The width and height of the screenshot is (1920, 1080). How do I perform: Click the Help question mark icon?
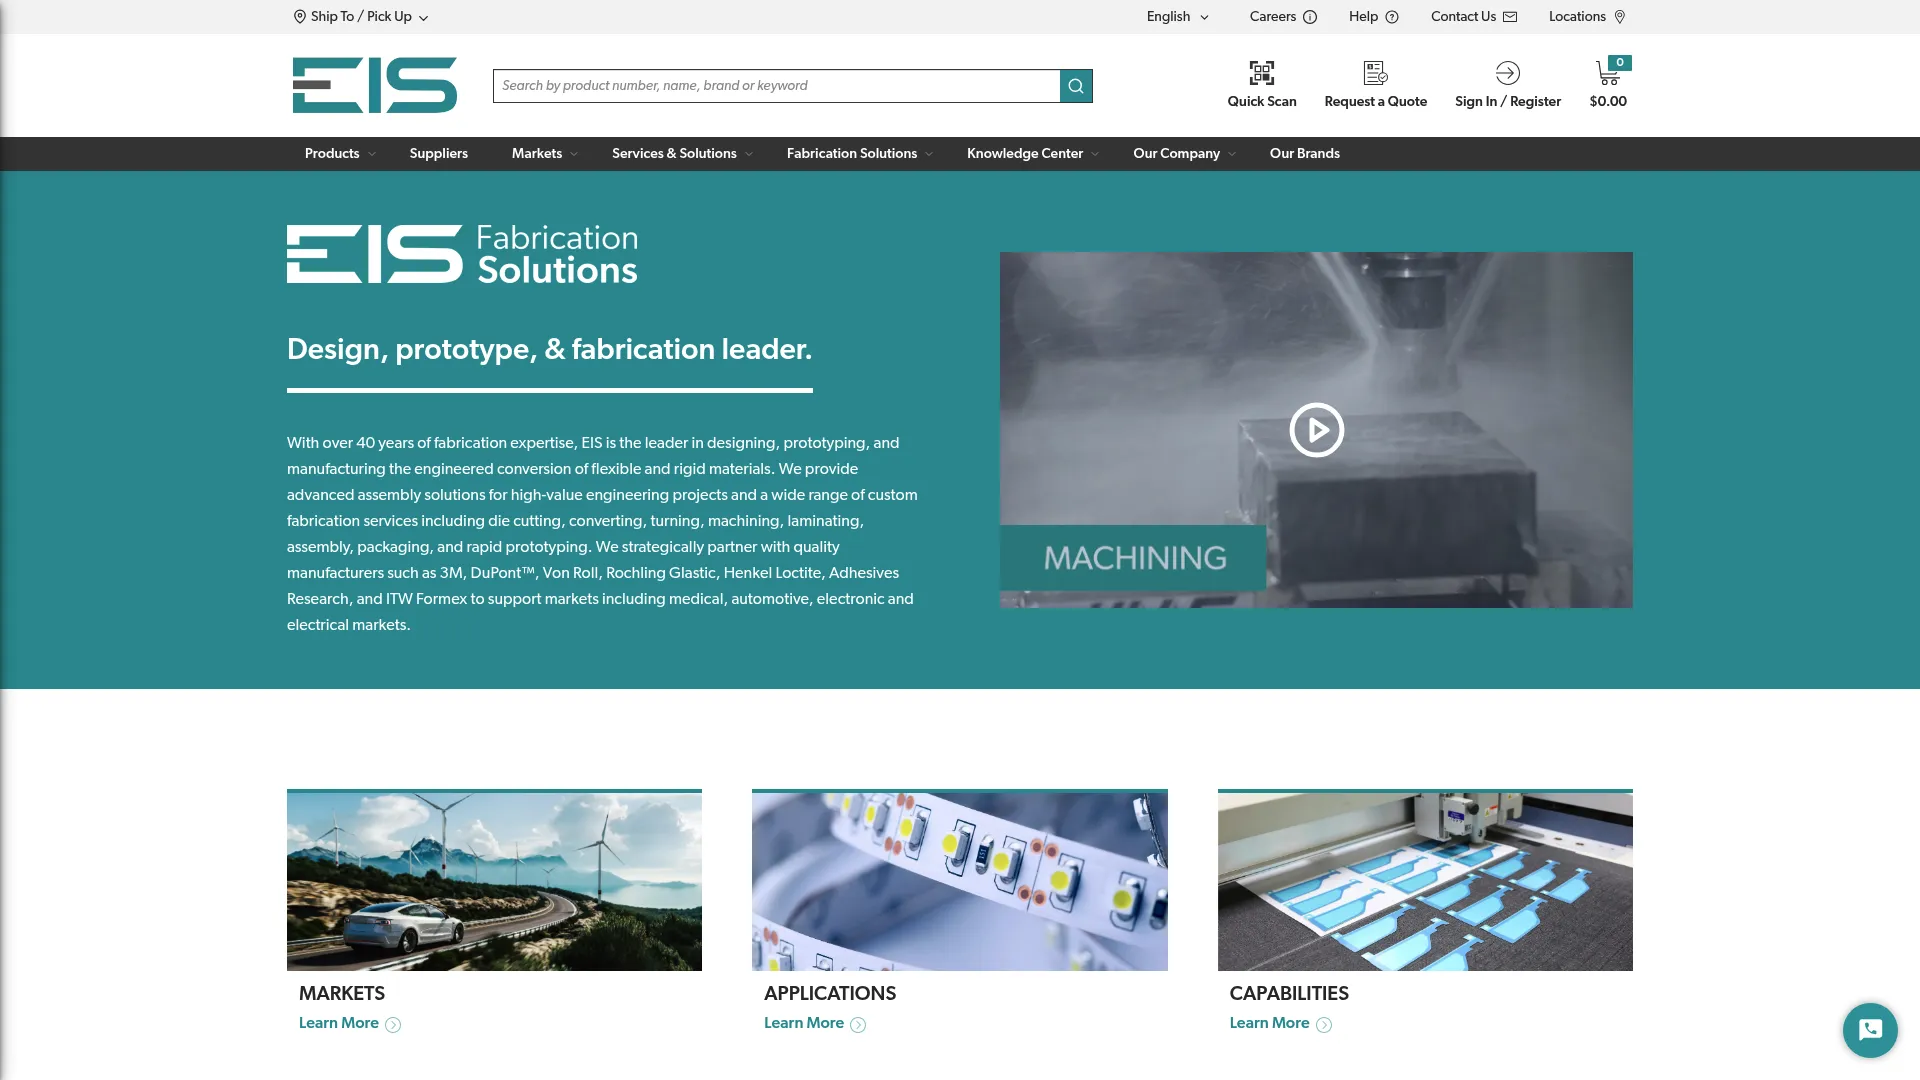(x=1392, y=17)
